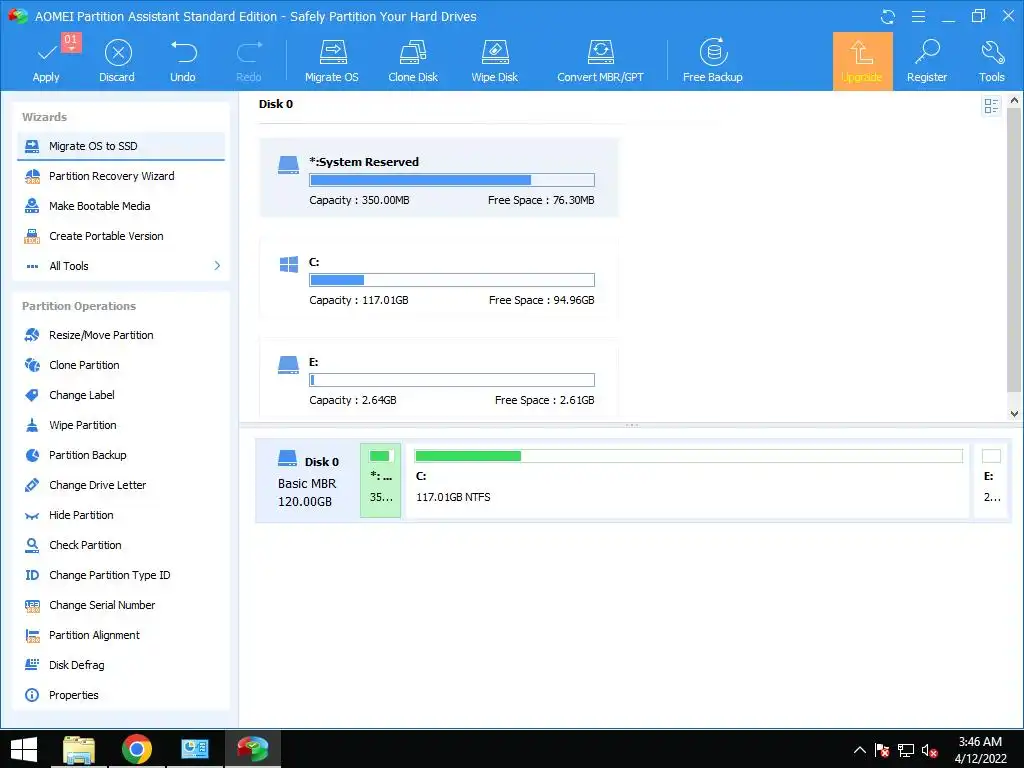Open the Windows Start menu
The image size is (1024, 768).
pos(24,749)
